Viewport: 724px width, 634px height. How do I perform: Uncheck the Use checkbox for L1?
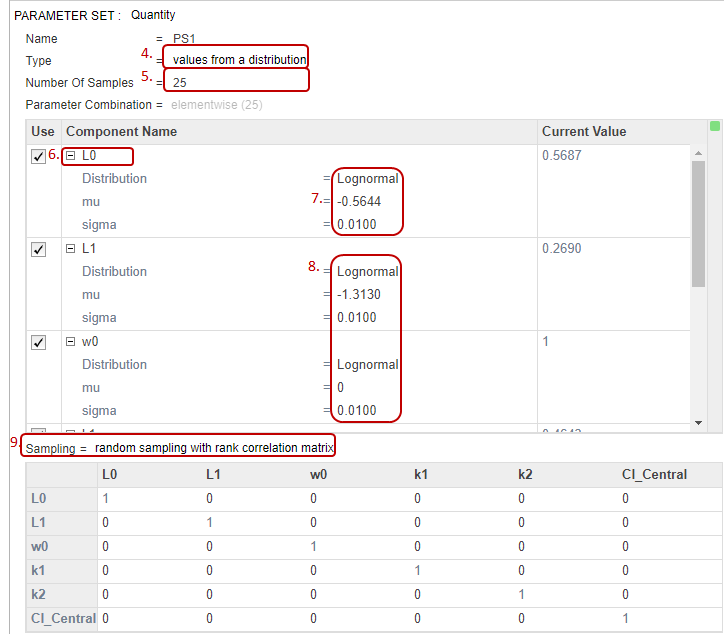(38, 249)
